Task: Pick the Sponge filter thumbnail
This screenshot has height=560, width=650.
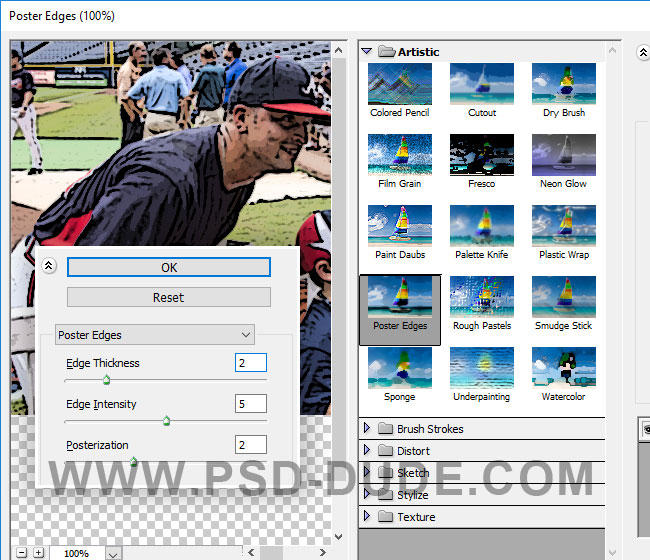Action: [x=400, y=368]
